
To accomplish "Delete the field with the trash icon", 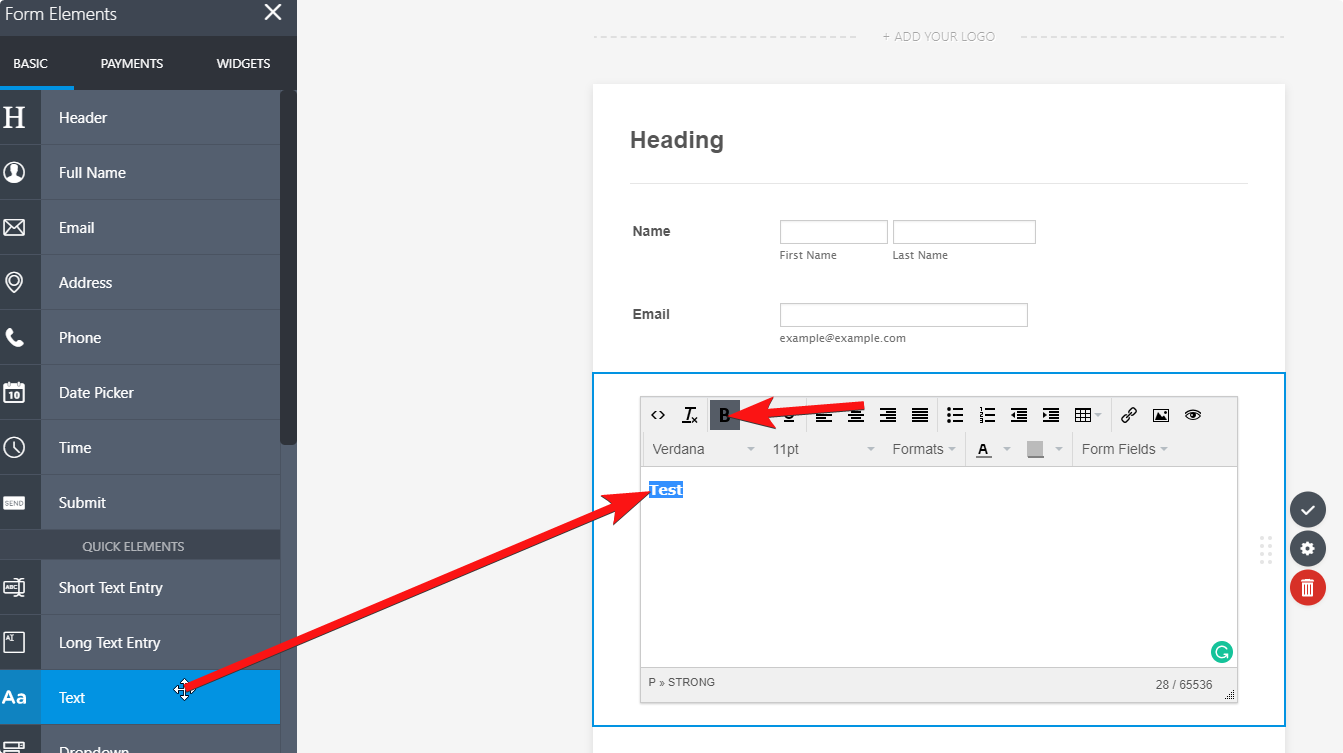I will pos(1307,588).
